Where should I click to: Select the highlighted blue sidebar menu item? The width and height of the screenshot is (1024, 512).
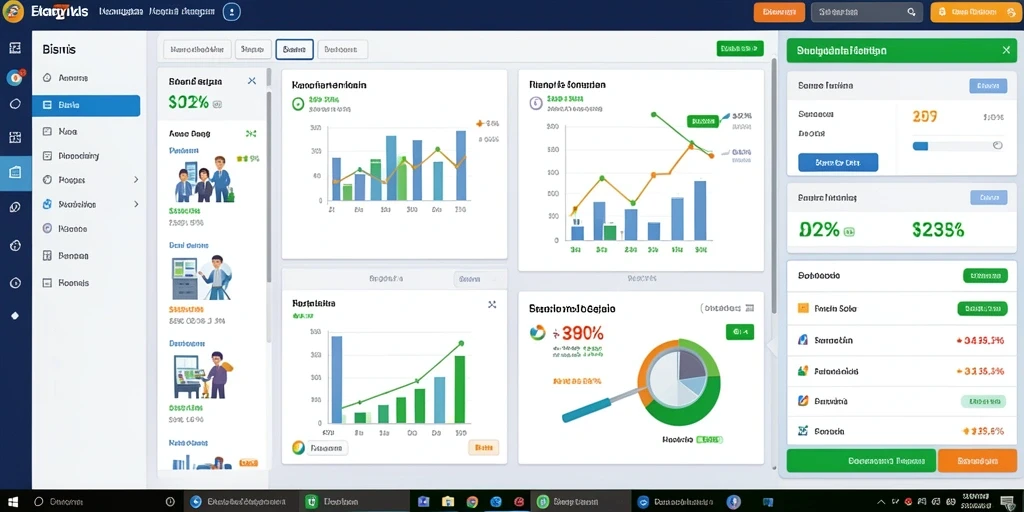point(86,105)
